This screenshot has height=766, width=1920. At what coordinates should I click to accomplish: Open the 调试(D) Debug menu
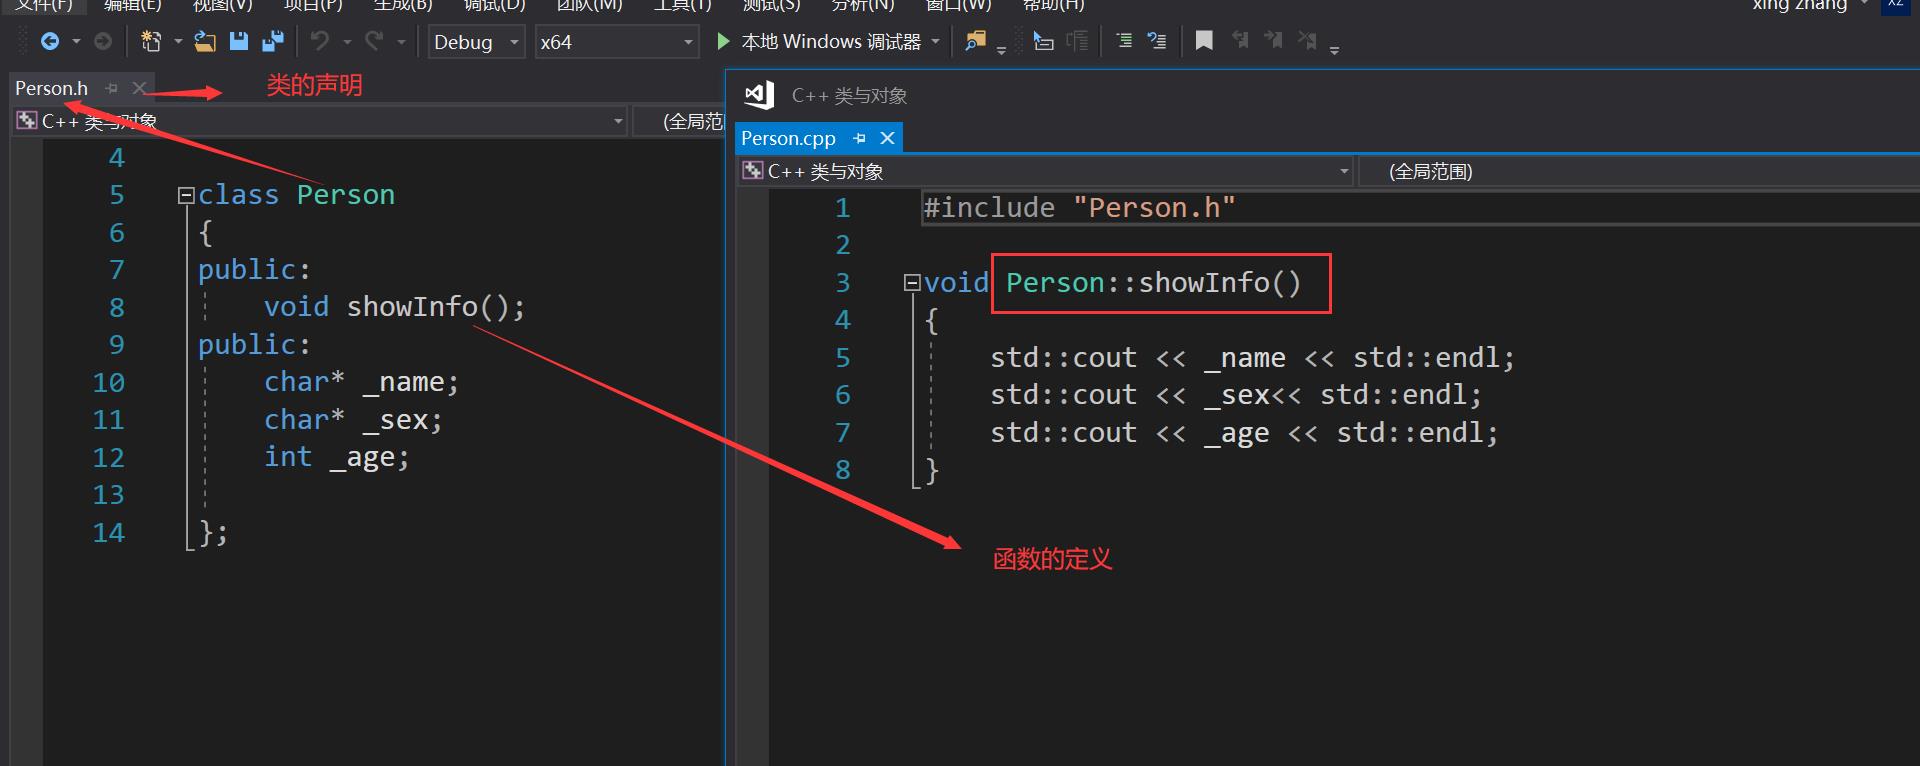[x=495, y=5]
